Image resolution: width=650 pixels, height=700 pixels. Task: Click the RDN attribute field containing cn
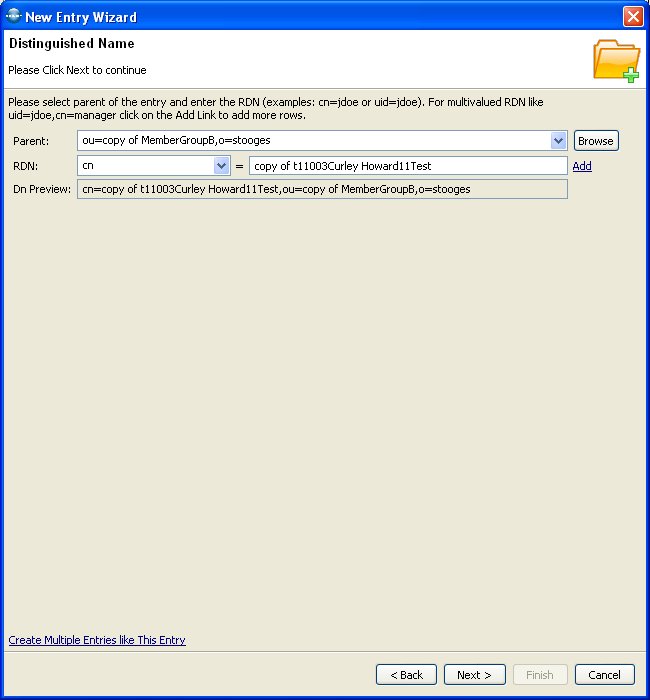point(144,166)
